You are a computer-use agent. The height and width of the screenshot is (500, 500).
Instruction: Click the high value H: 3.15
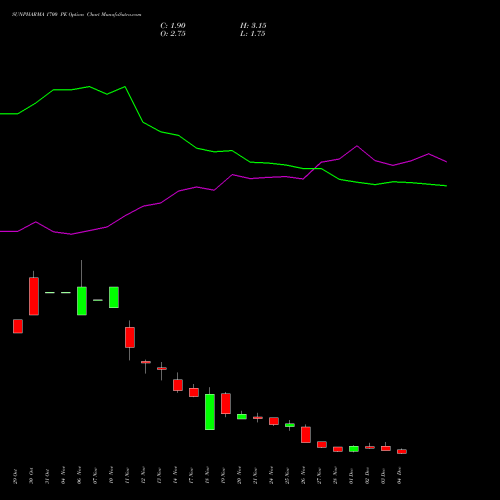(253, 26)
